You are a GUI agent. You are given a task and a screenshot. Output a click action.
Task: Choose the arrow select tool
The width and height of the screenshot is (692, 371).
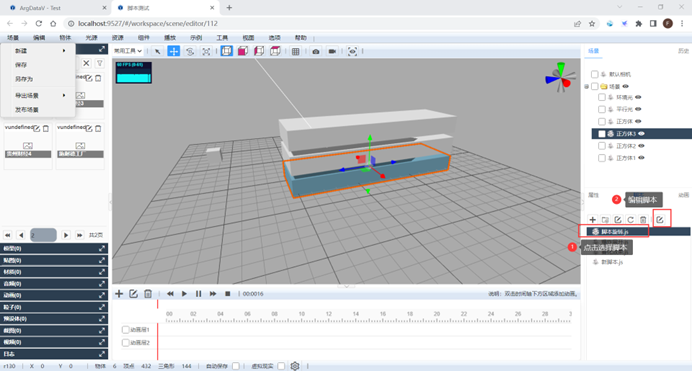[x=158, y=51]
